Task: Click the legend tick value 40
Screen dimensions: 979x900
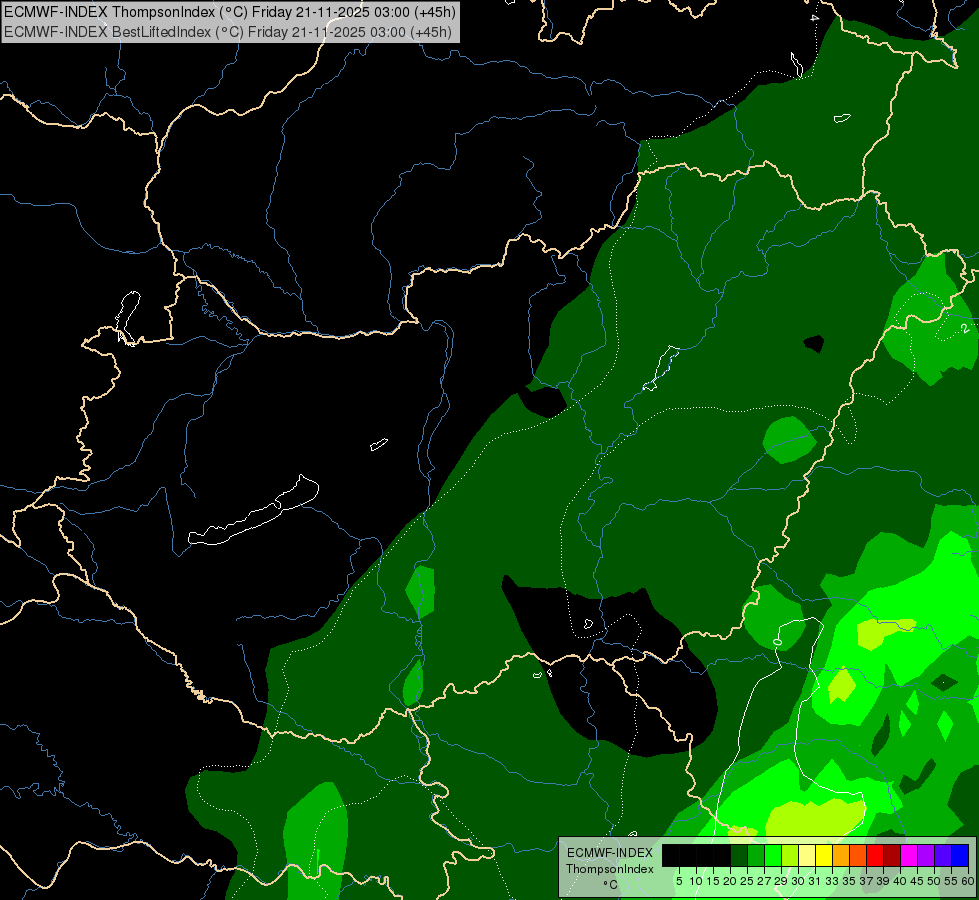Action: click(900, 881)
